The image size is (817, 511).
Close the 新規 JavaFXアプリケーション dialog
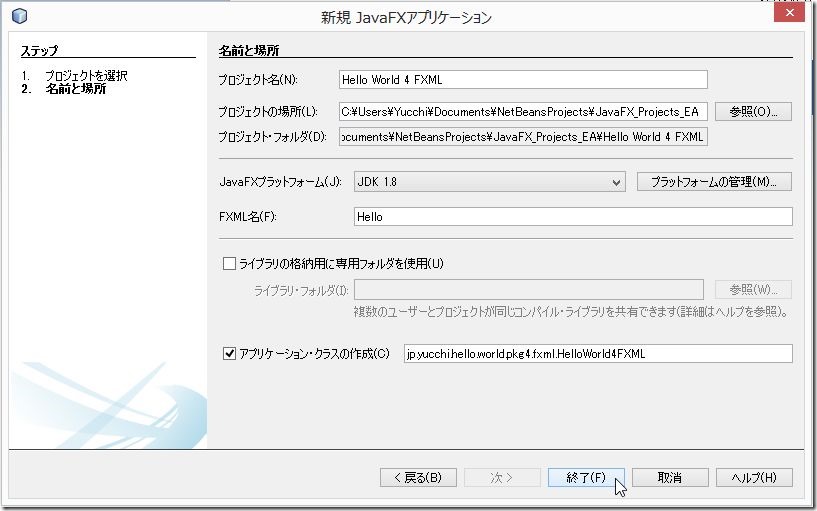(789, 12)
